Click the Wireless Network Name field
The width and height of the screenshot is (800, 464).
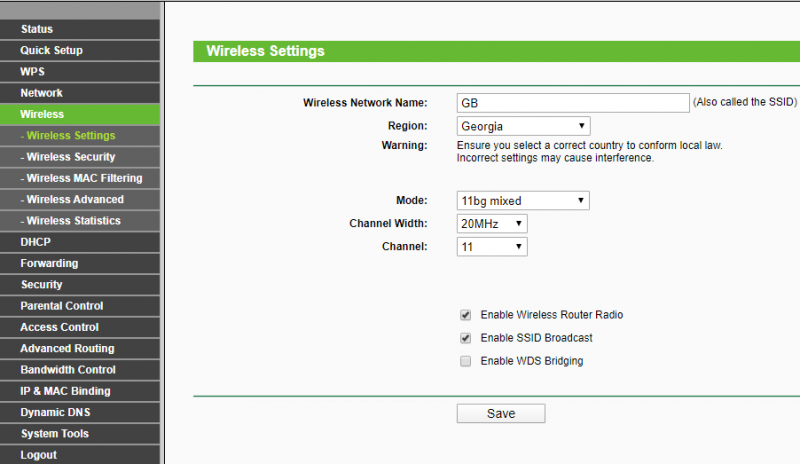click(x=572, y=103)
